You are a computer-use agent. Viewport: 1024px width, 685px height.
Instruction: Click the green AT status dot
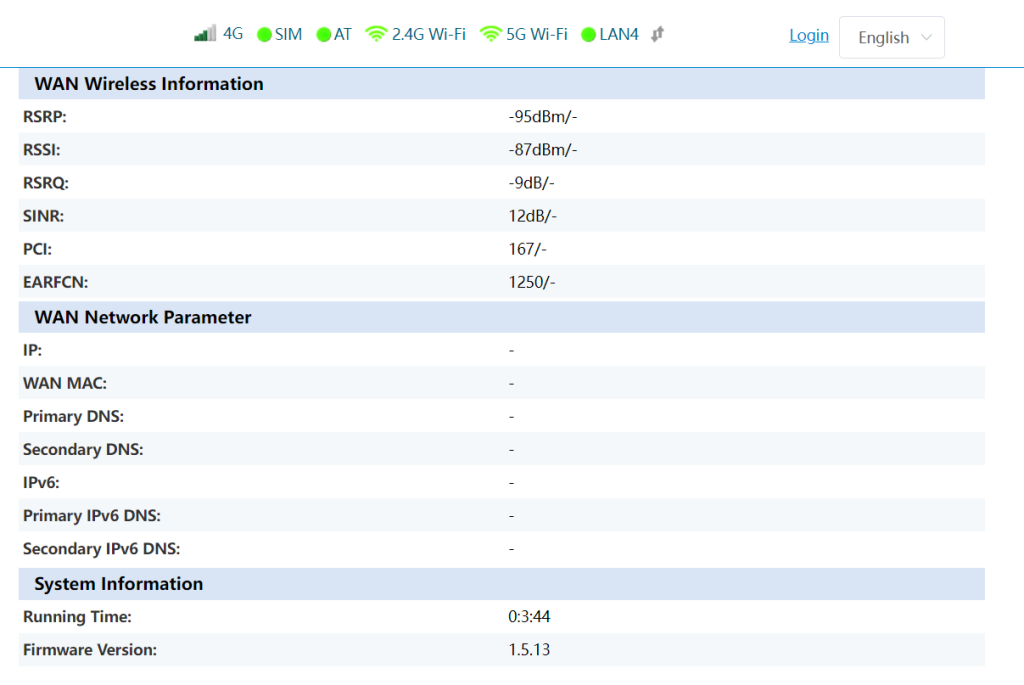click(x=323, y=35)
